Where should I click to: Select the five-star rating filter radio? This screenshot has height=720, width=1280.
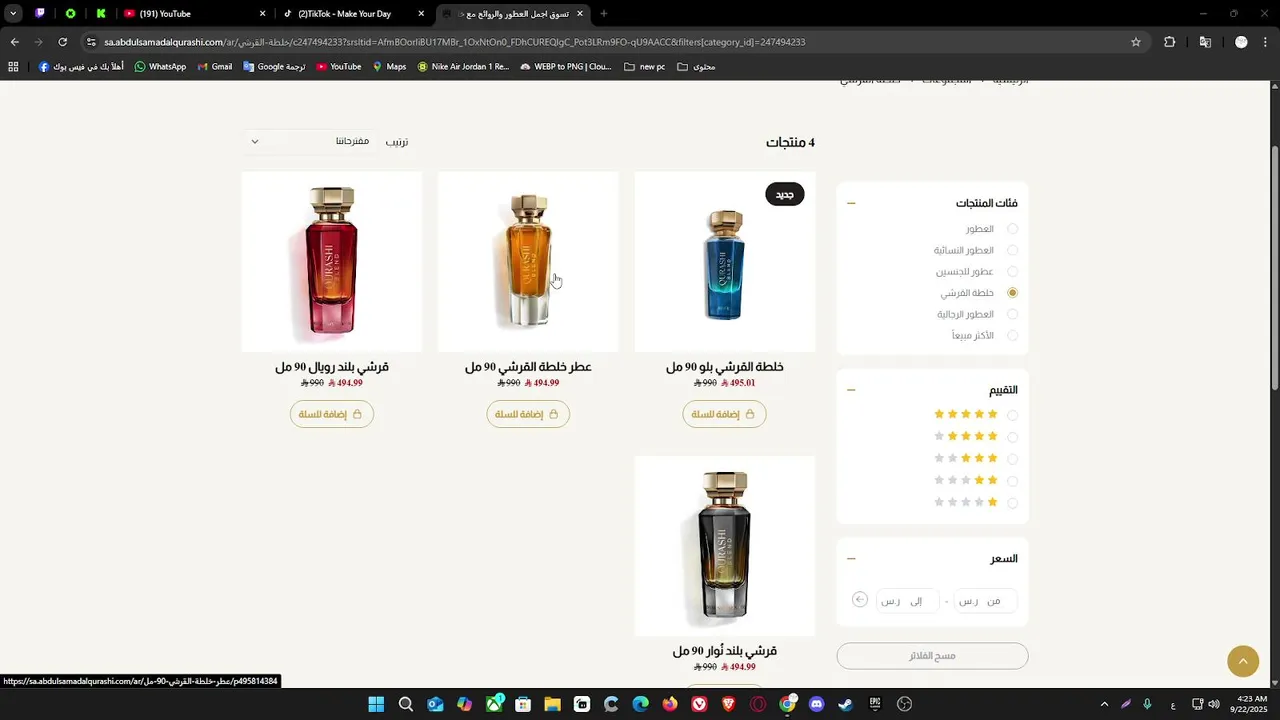coord(1012,415)
